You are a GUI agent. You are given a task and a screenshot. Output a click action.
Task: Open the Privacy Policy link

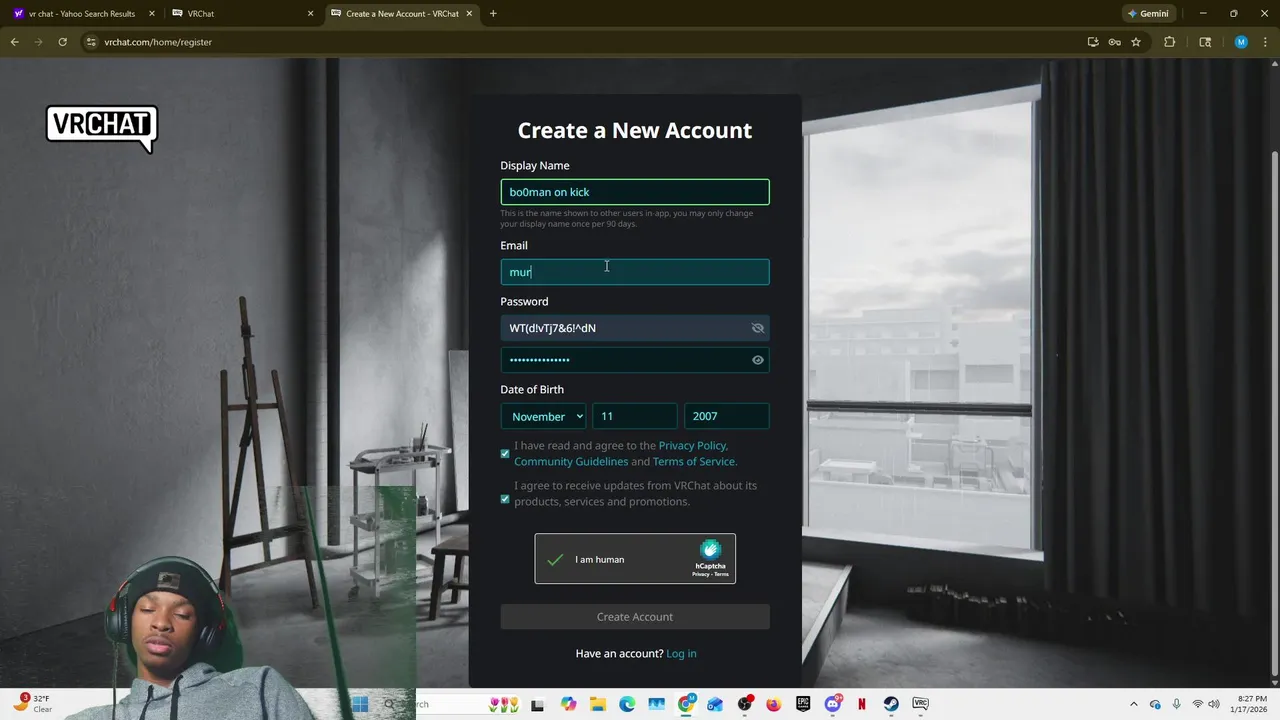point(692,446)
